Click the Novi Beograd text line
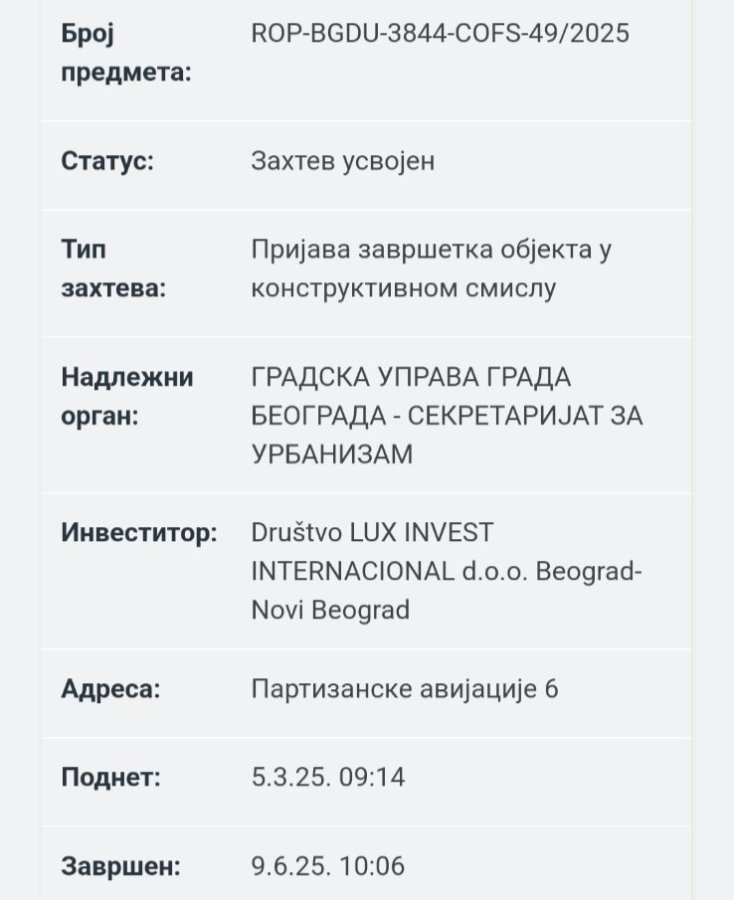The height and width of the screenshot is (900, 734). [331, 610]
